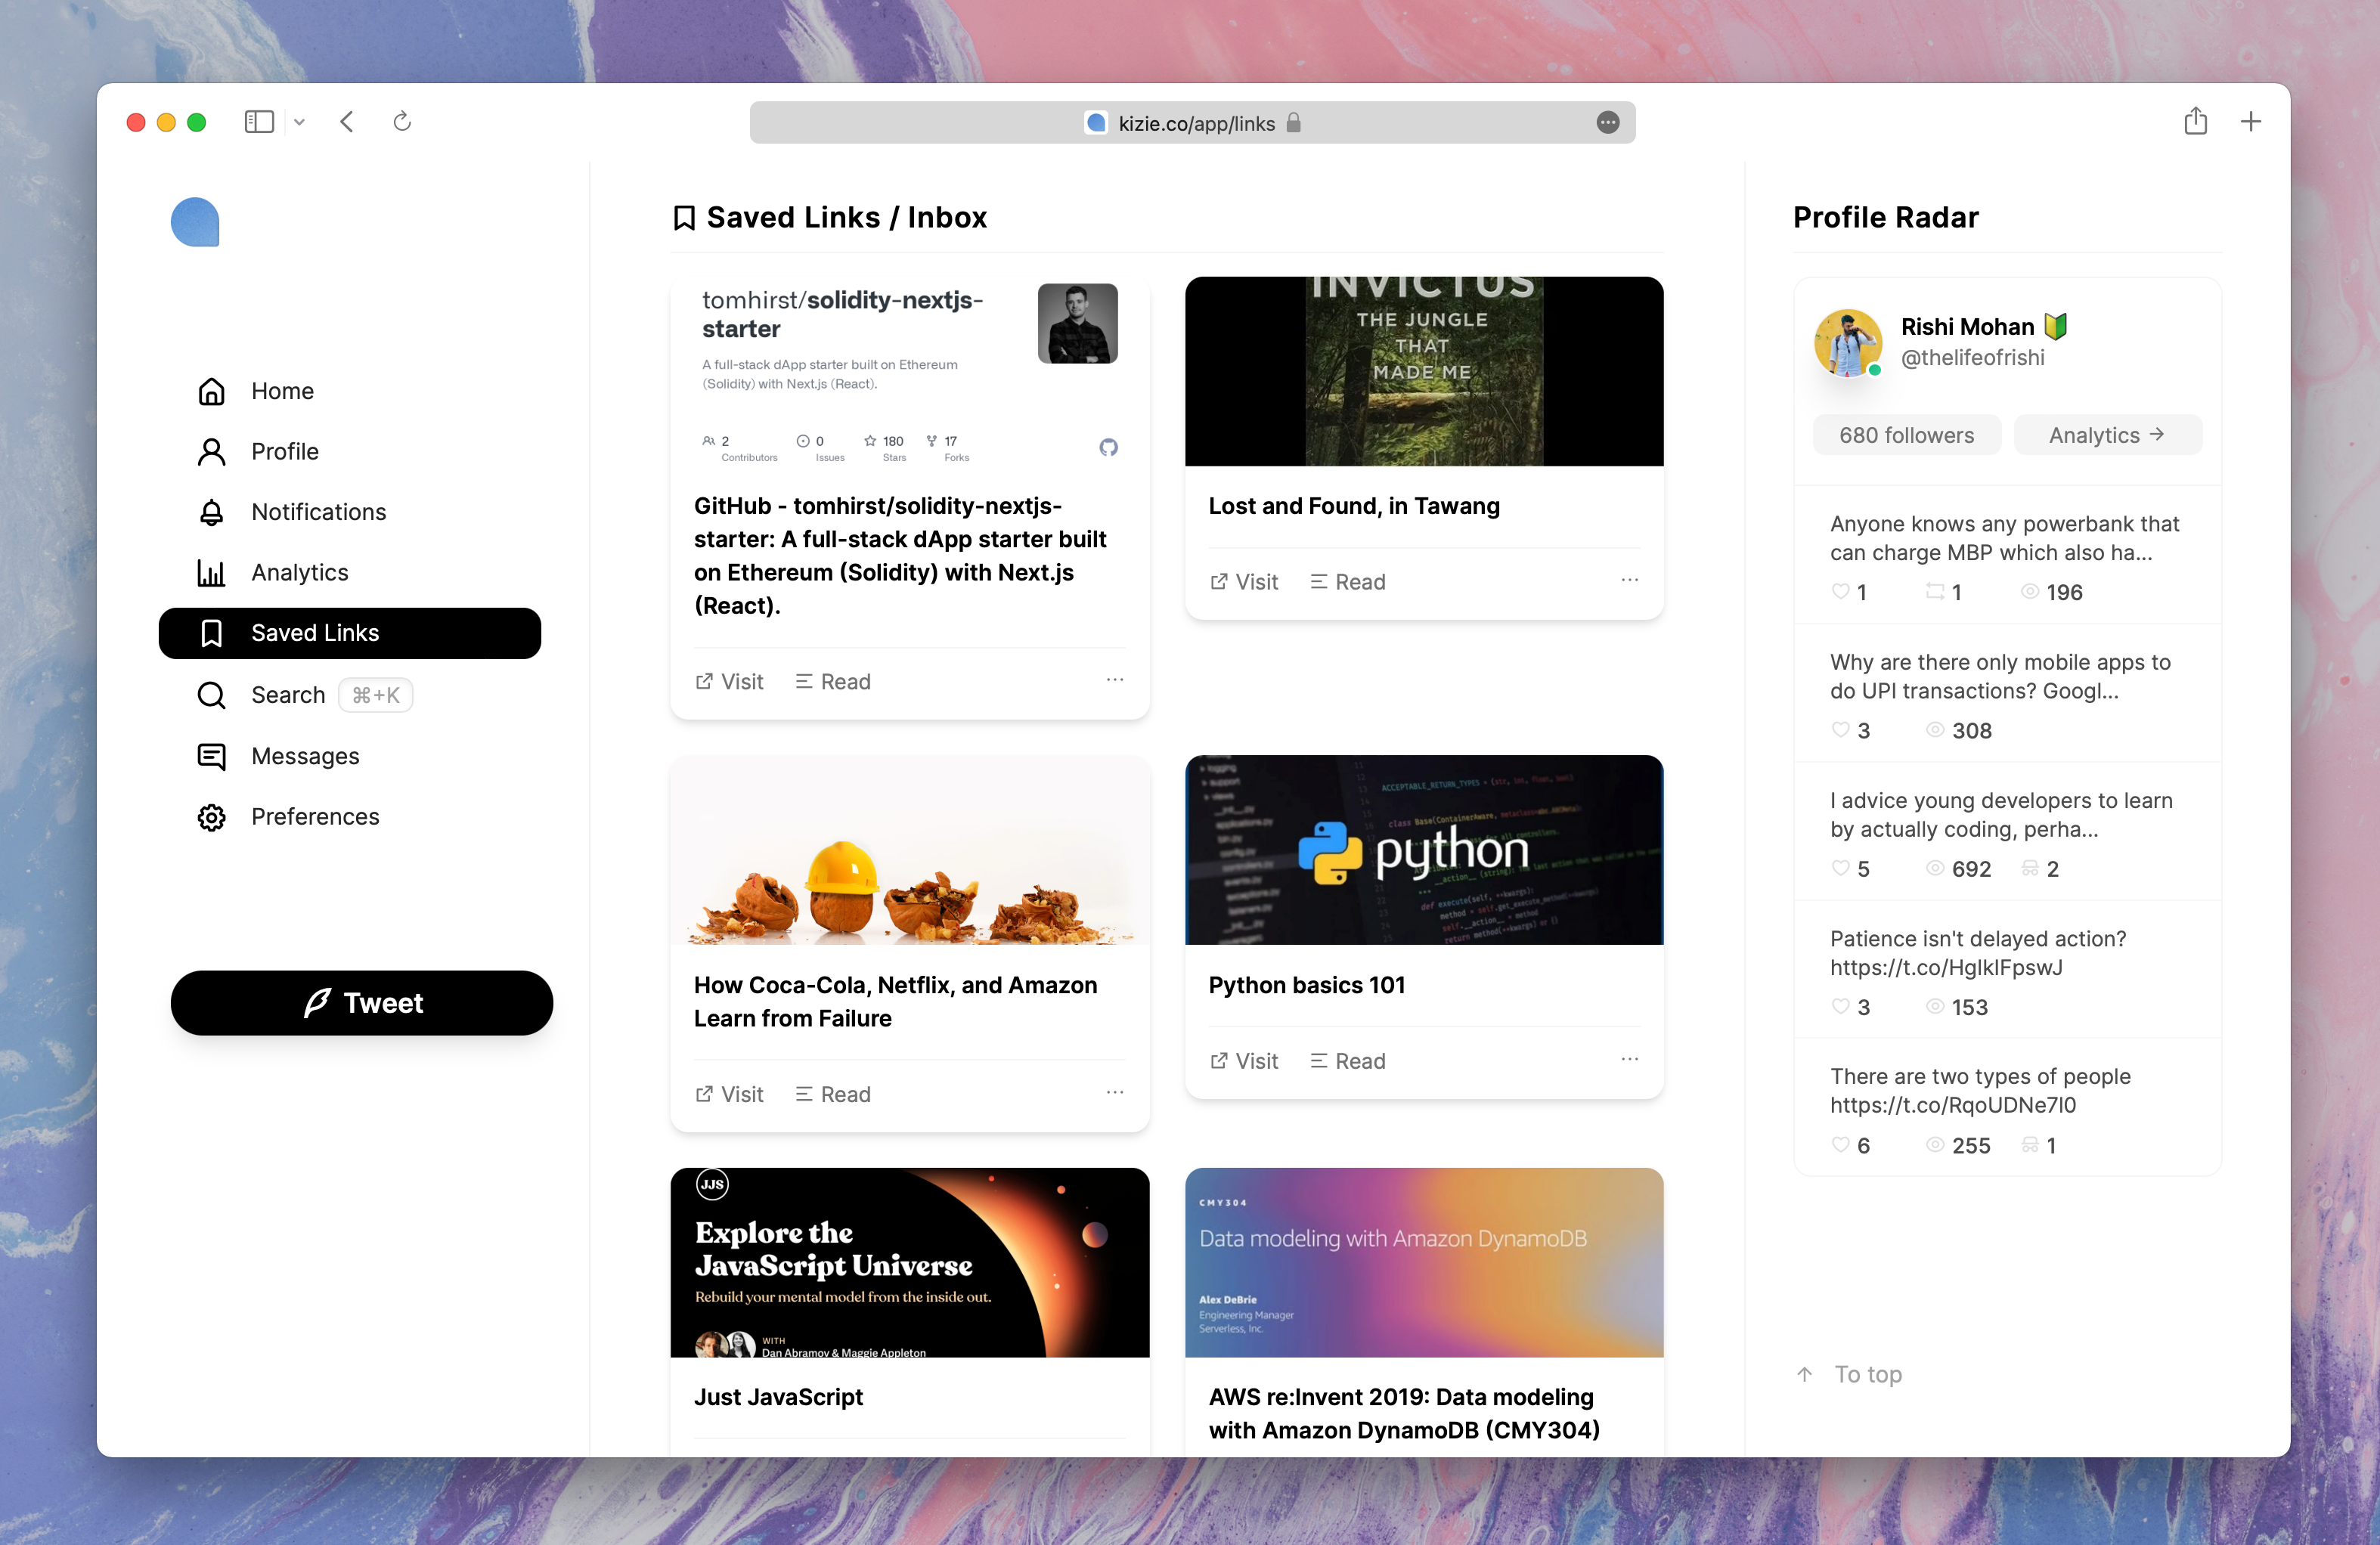Image resolution: width=2380 pixels, height=1545 pixels.
Task: Click the JavaScript Universe thumbnail
Action: (909, 1262)
